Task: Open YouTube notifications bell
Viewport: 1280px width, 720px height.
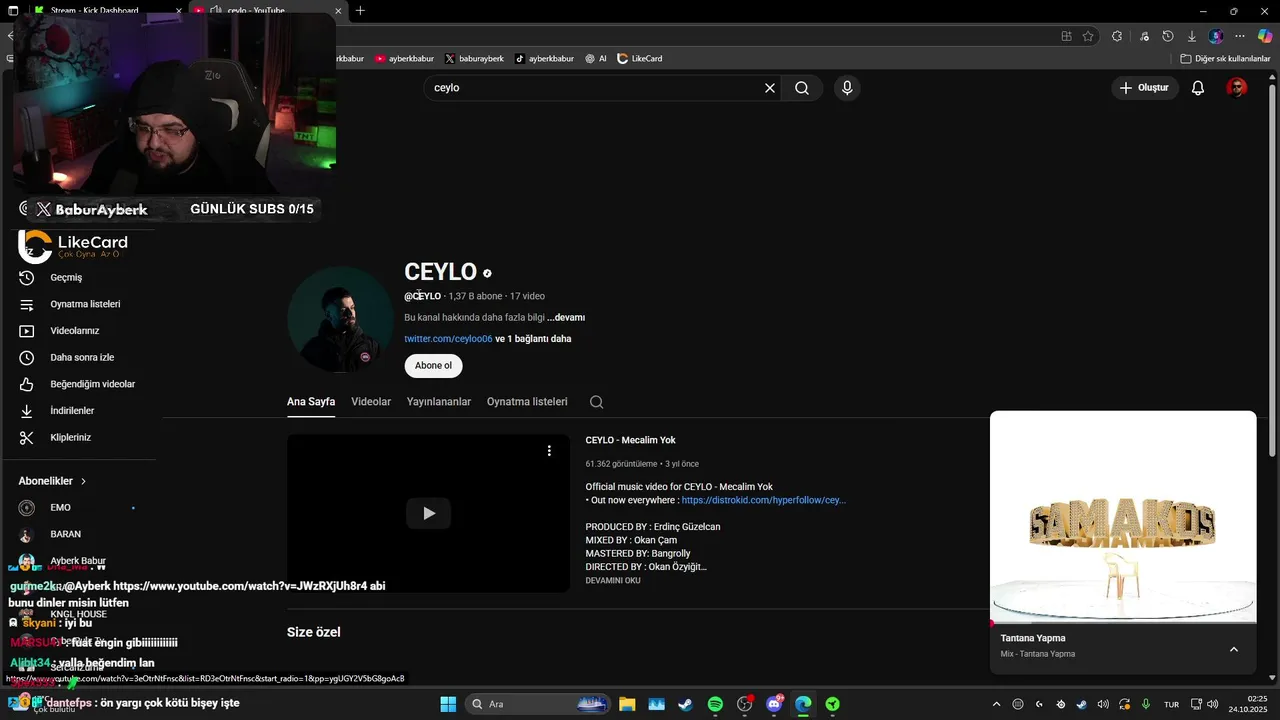Action: (x=1198, y=88)
